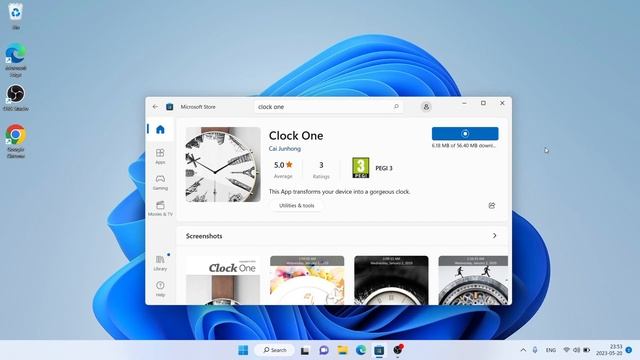
Task: Open Cai Junhong publisher link
Action: 284,149
